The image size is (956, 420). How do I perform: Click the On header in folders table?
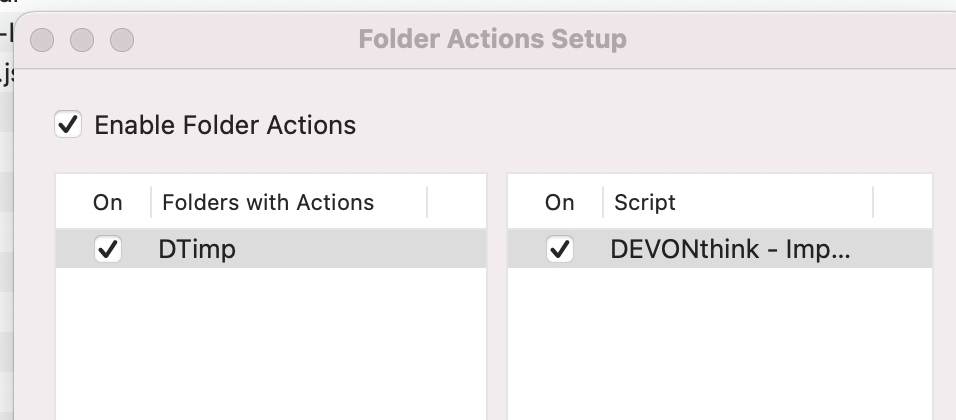click(x=107, y=202)
